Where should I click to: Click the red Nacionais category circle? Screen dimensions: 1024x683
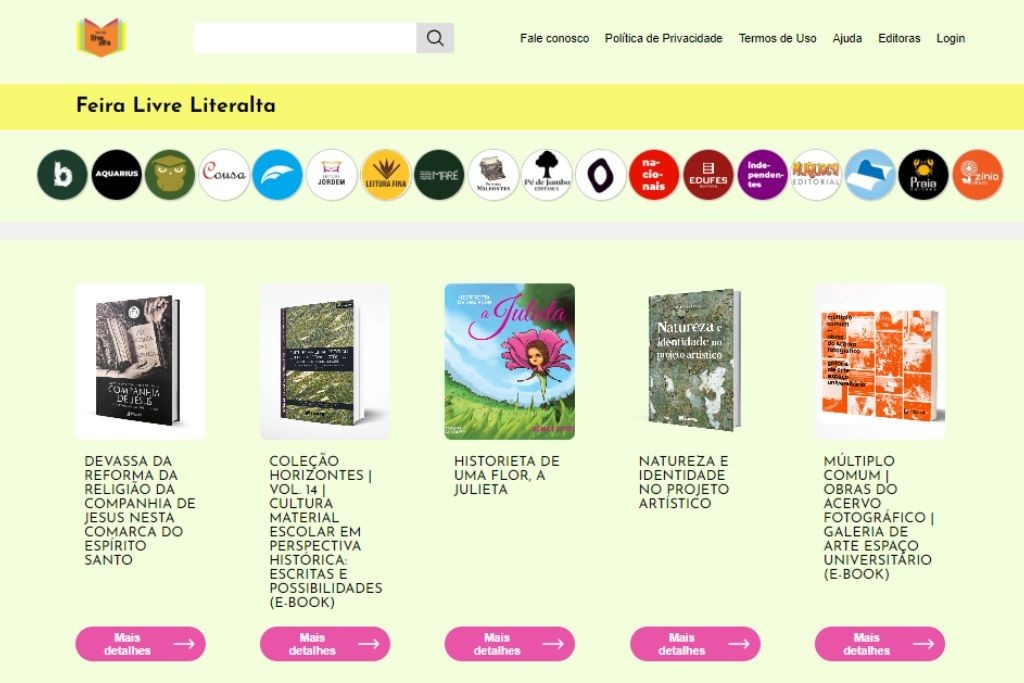point(654,174)
